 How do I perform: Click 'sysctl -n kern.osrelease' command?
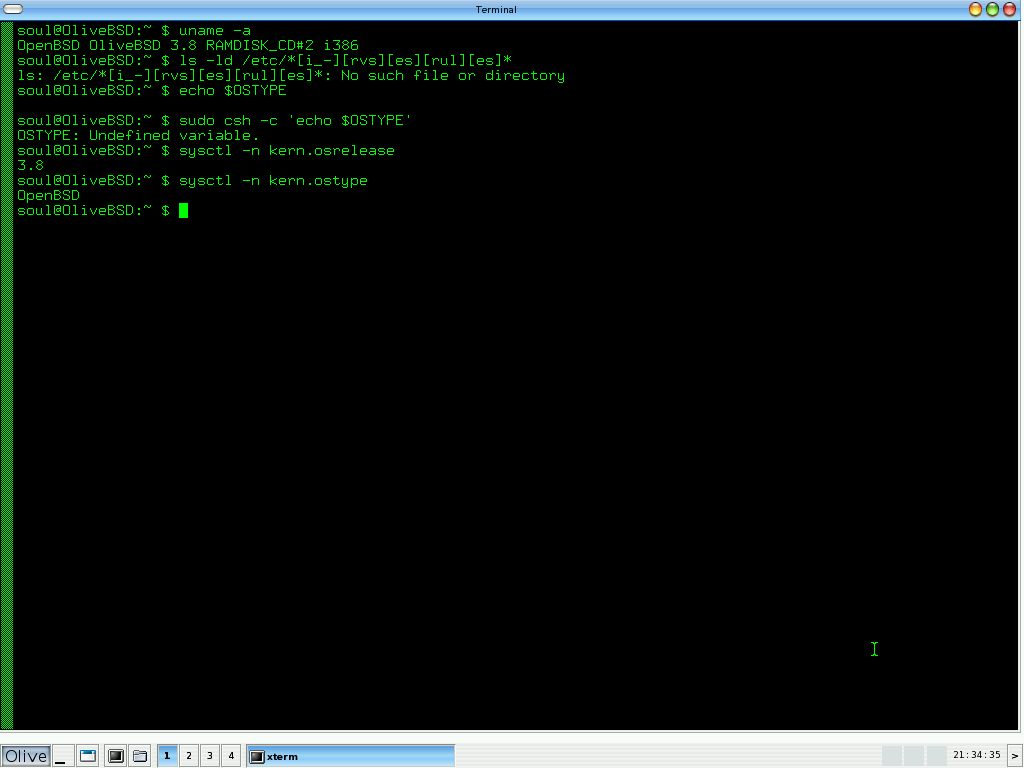tap(287, 151)
